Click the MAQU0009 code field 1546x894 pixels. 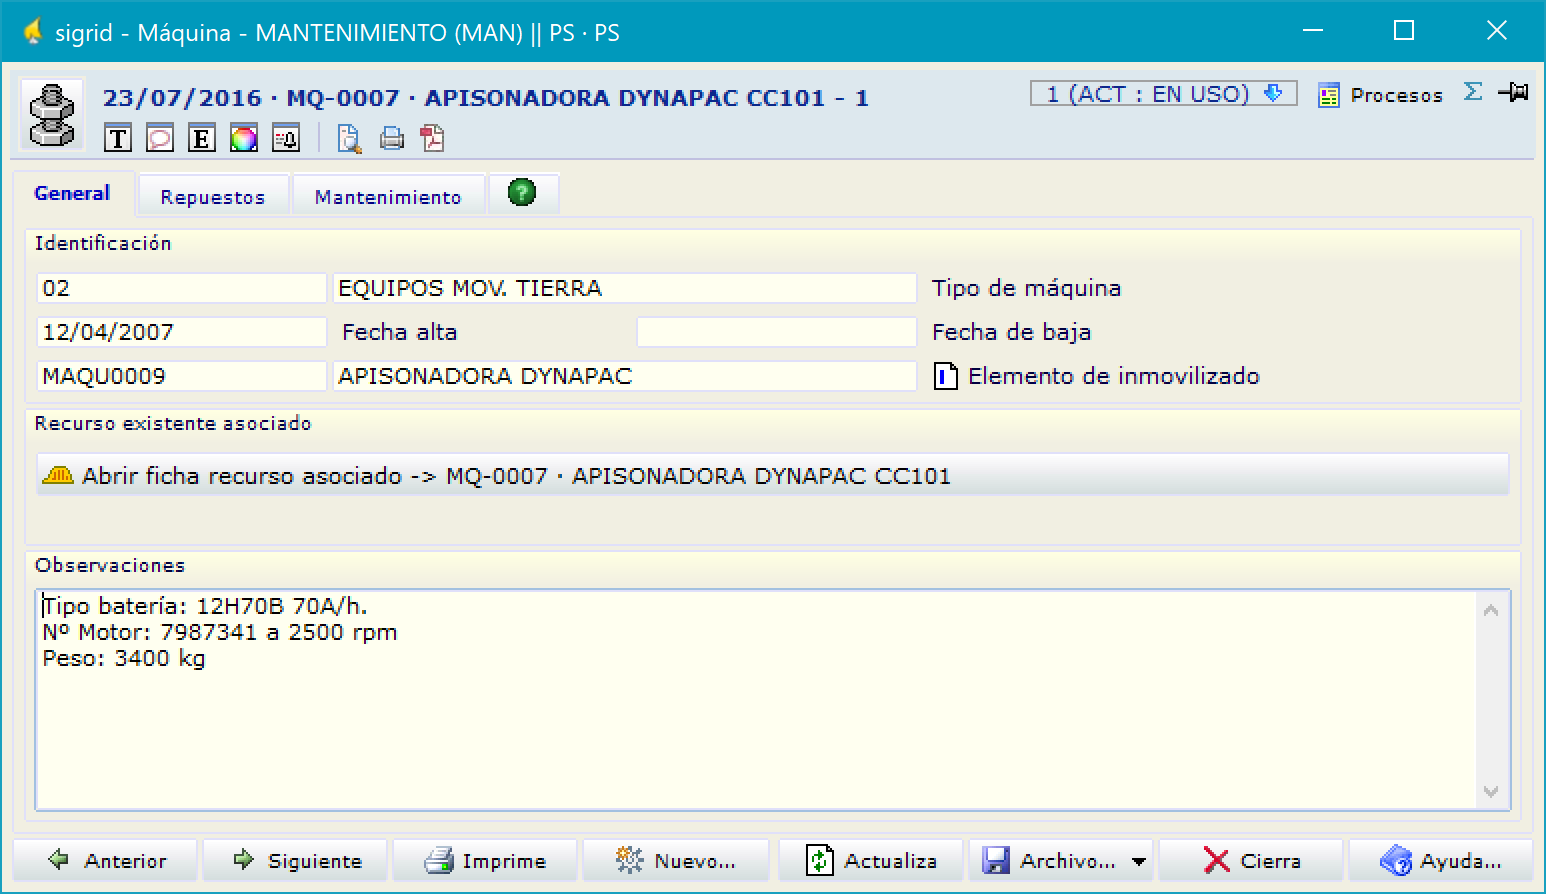point(182,376)
